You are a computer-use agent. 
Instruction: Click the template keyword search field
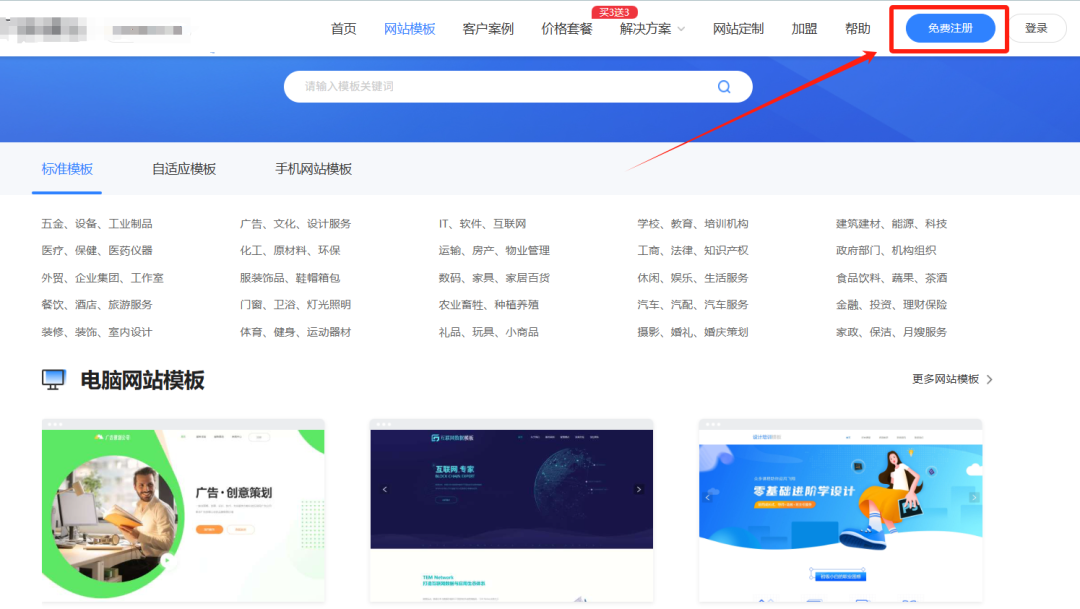pyautogui.click(x=500, y=87)
